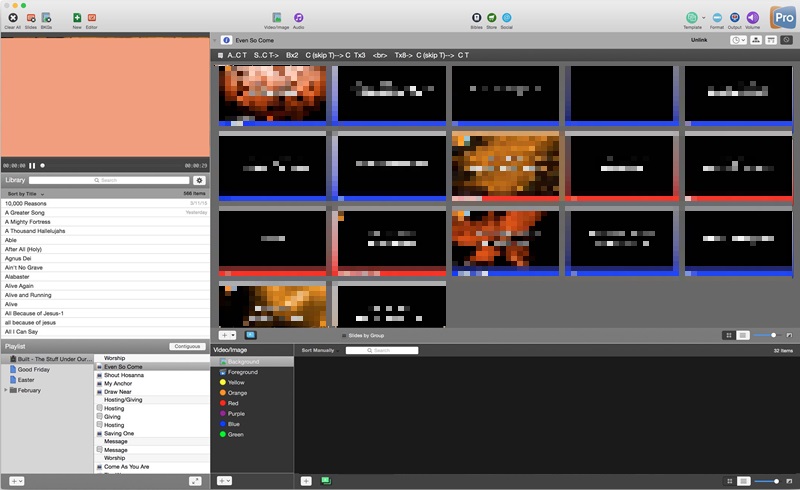Click the expand icon right of media size slider

coord(789,481)
